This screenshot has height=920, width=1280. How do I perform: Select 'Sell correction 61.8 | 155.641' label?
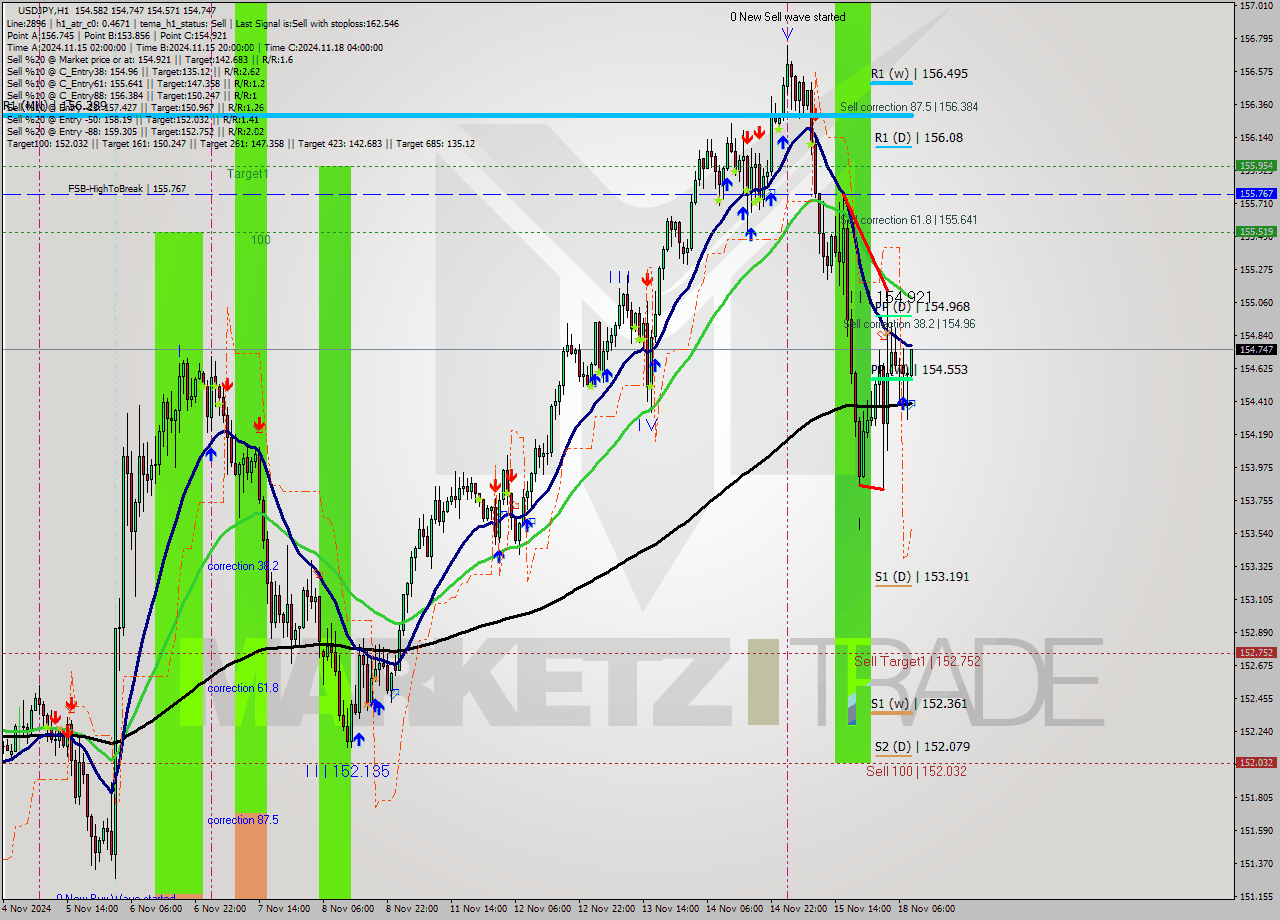point(909,220)
